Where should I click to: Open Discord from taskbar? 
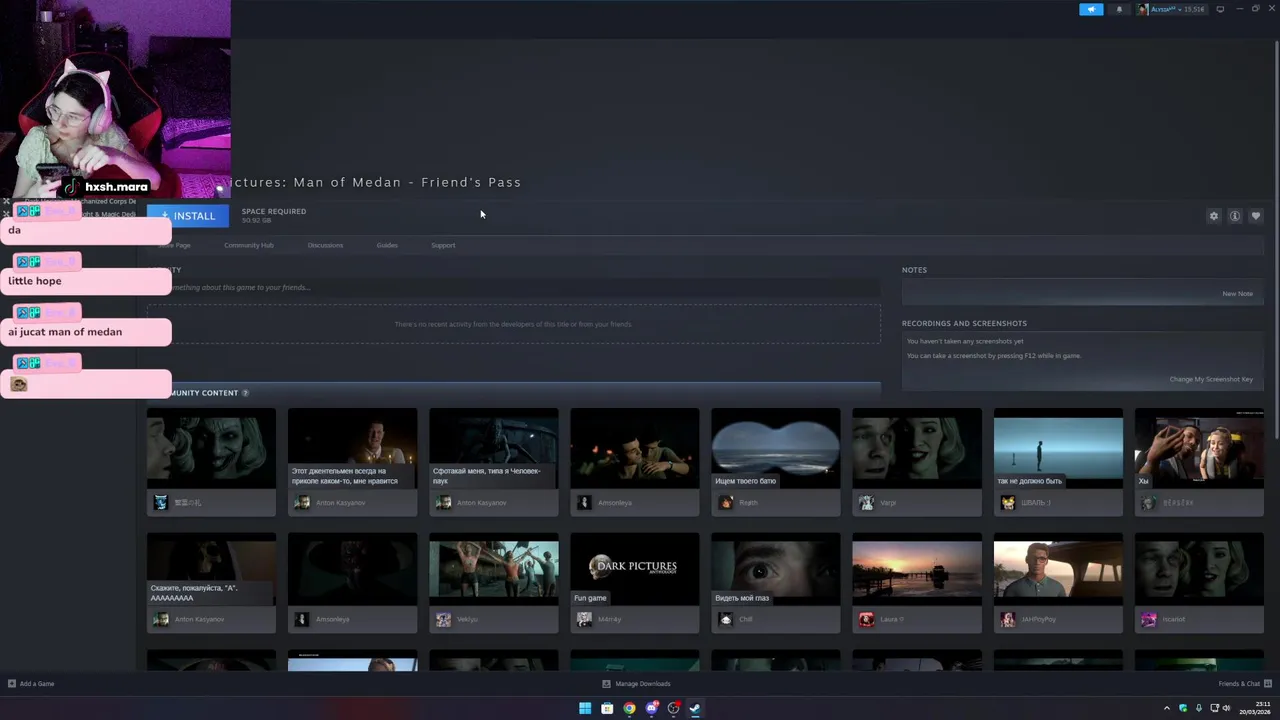coord(651,709)
